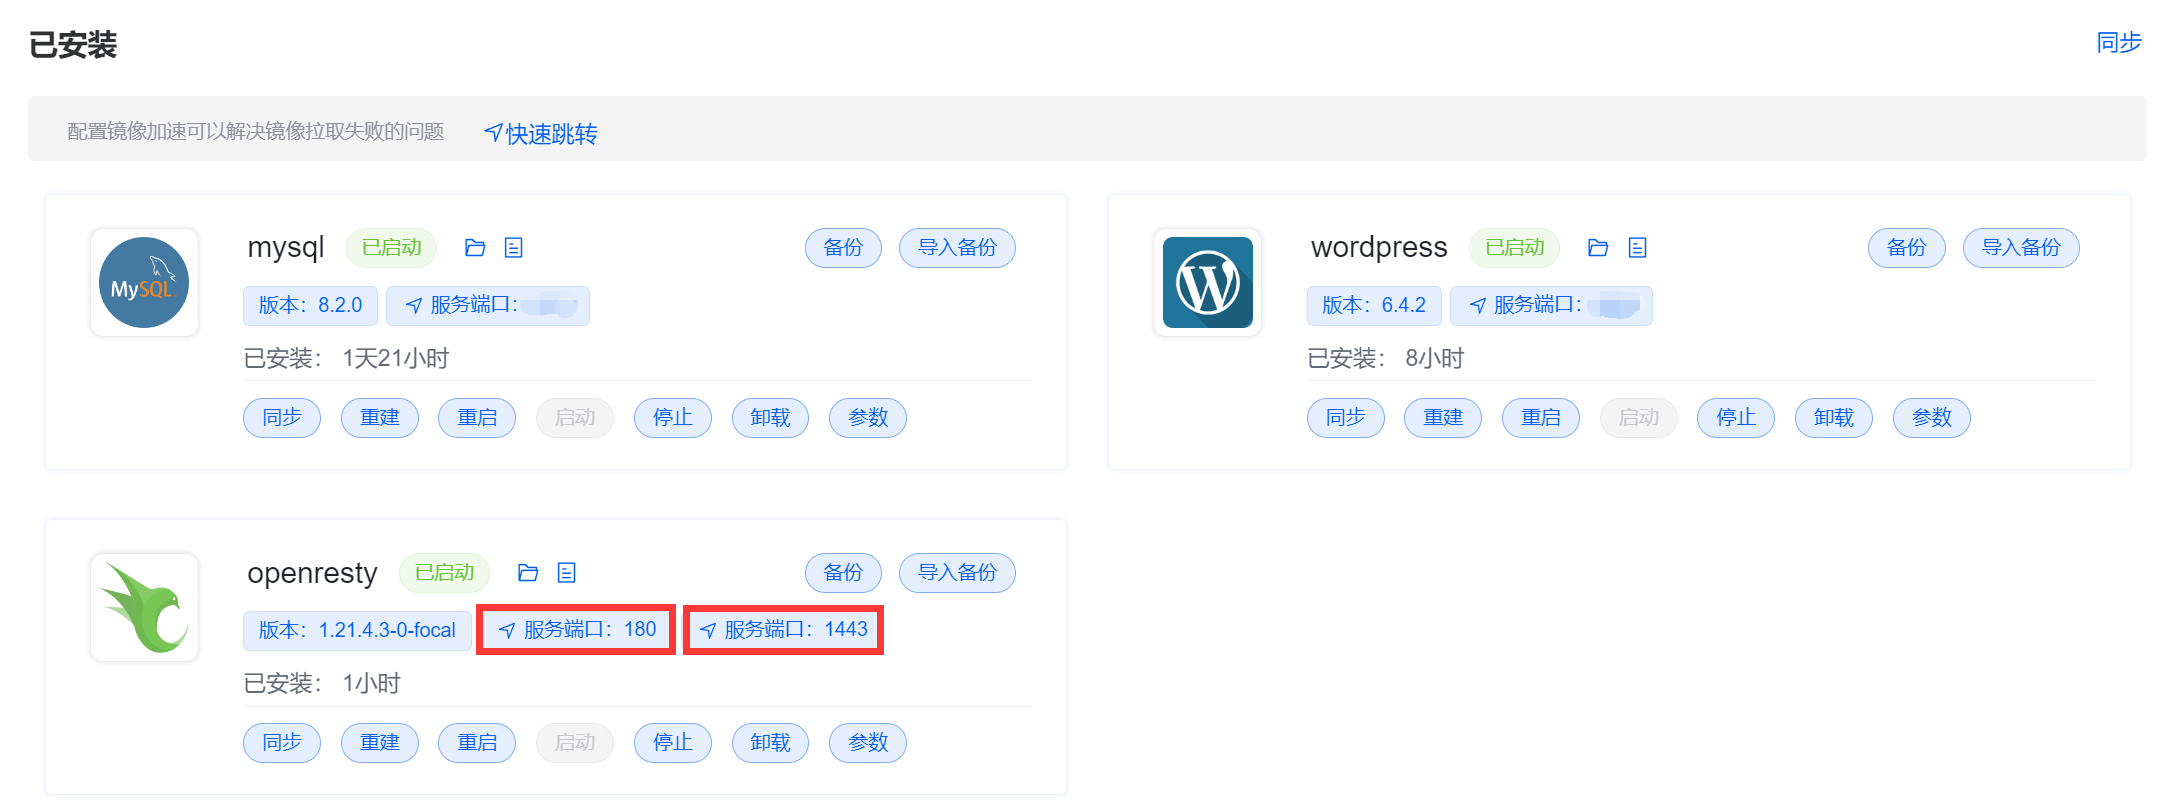Screen dimensions: 2173x812
Task: Open openresty log document icon
Action: 567,573
